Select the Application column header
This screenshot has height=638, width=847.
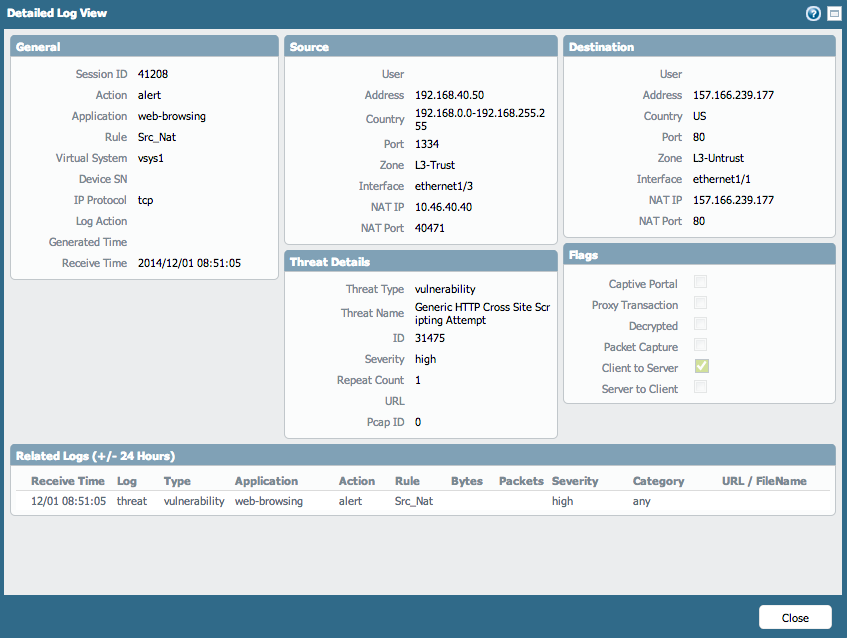[x=266, y=481]
